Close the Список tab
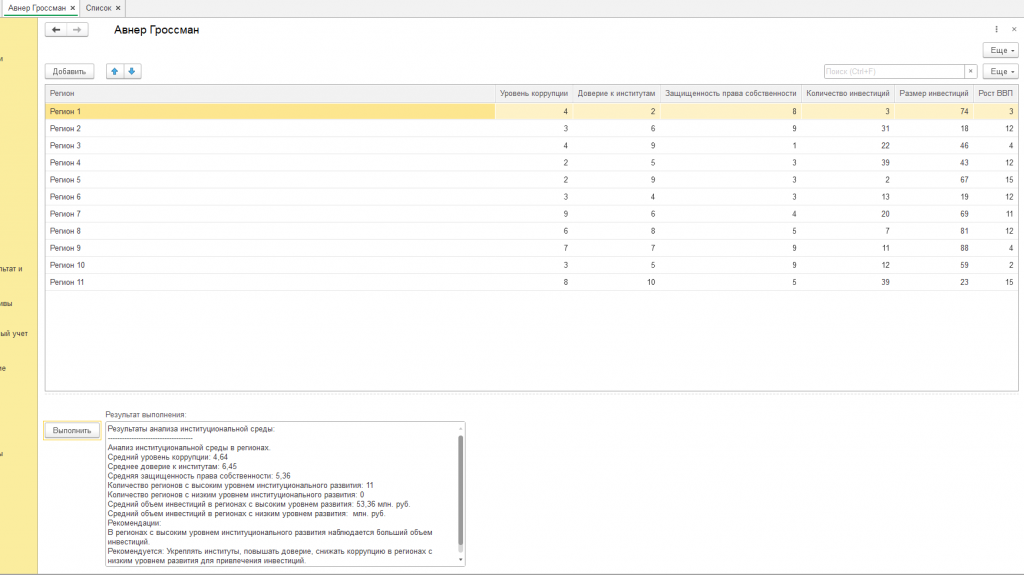The image size is (1024, 575). pyautogui.click(x=118, y=8)
